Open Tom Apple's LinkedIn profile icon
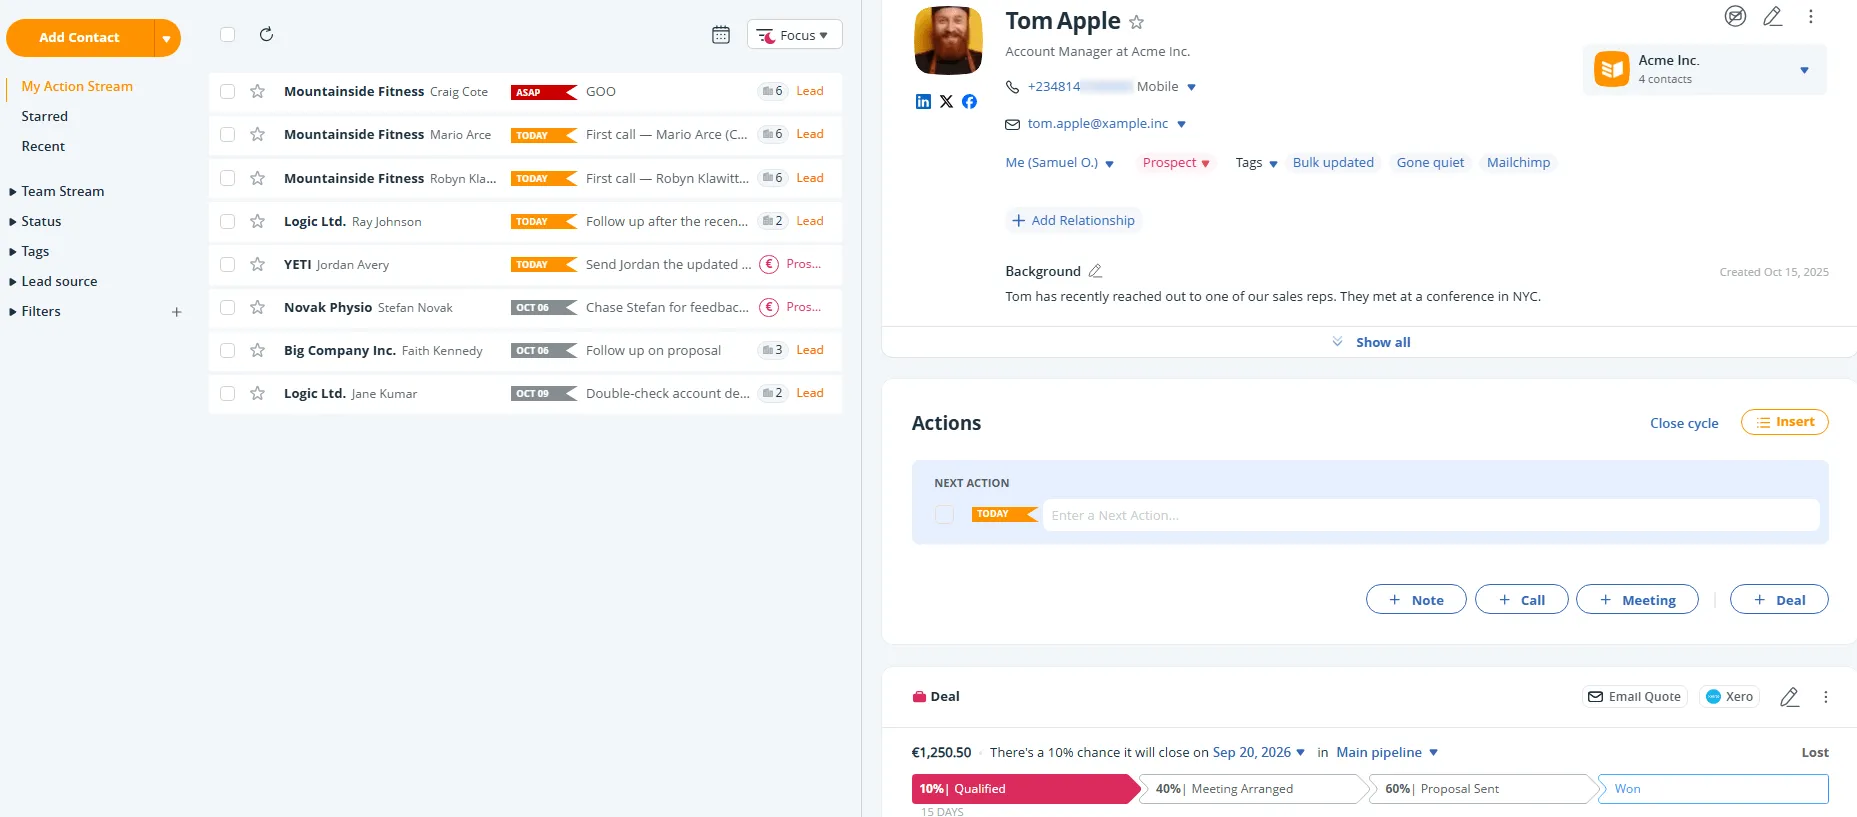 click(923, 101)
